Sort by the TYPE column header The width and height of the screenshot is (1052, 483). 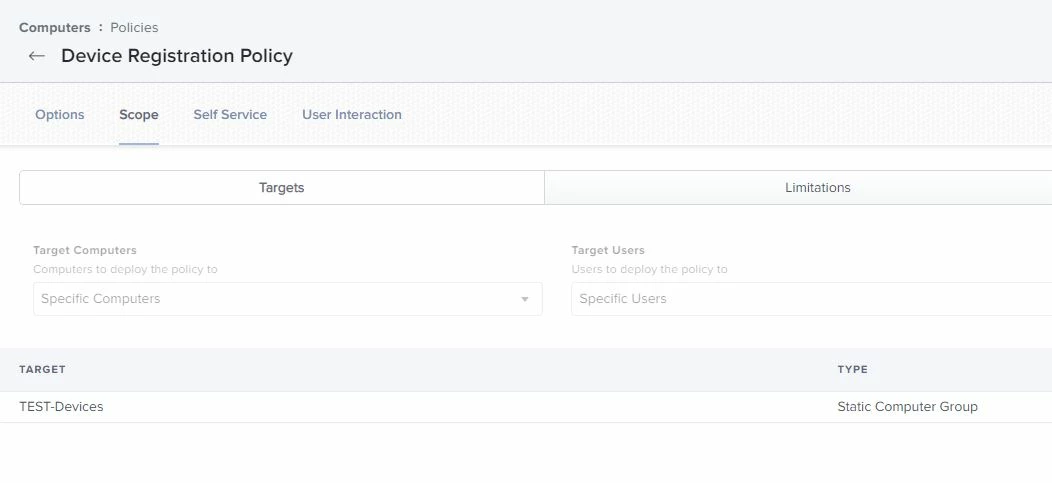click(853, 370)
